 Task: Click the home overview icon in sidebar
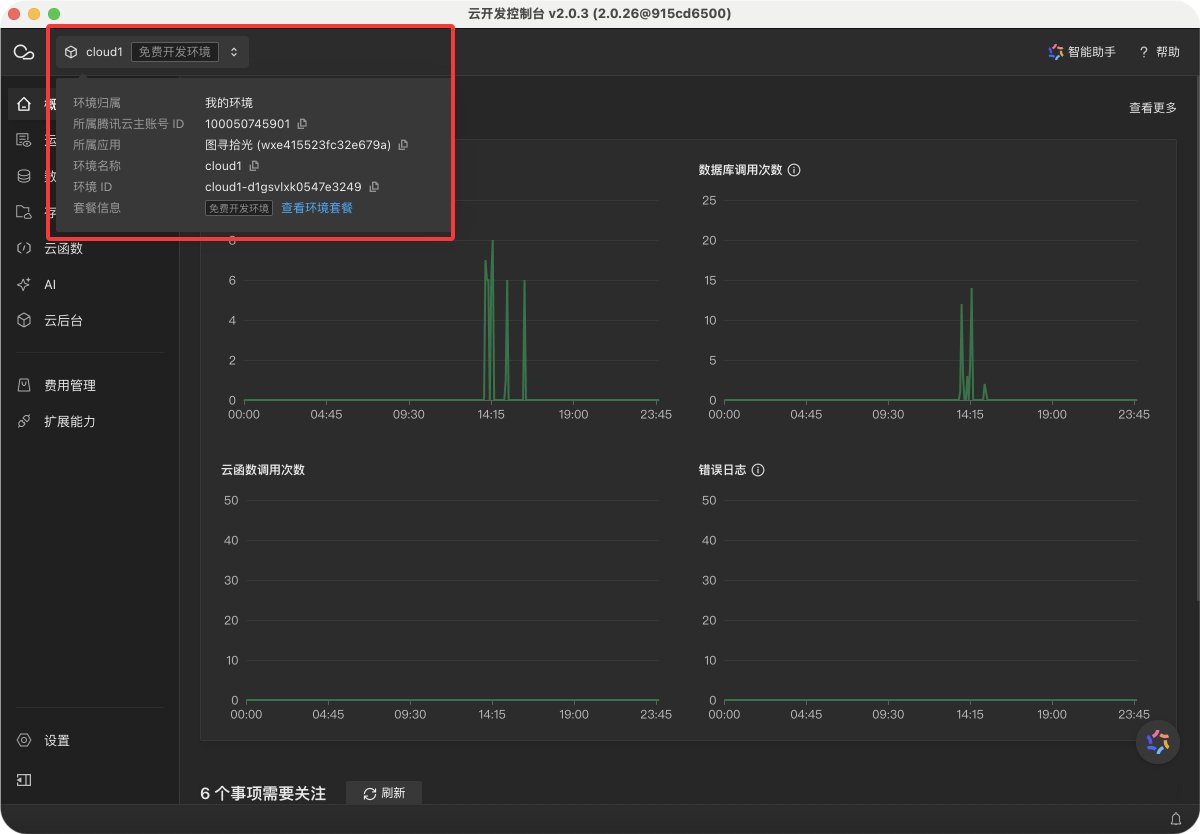point(24,104)
